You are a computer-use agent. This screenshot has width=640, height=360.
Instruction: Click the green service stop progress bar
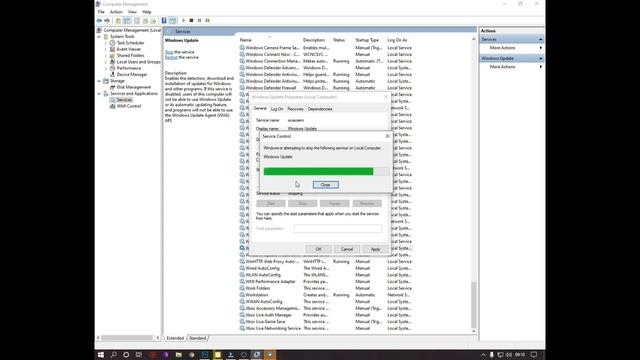[x=326, y=171]
